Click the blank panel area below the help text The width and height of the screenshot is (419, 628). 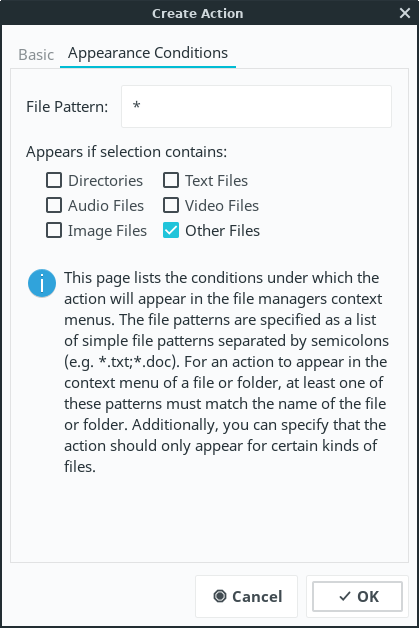coord(209,519)
